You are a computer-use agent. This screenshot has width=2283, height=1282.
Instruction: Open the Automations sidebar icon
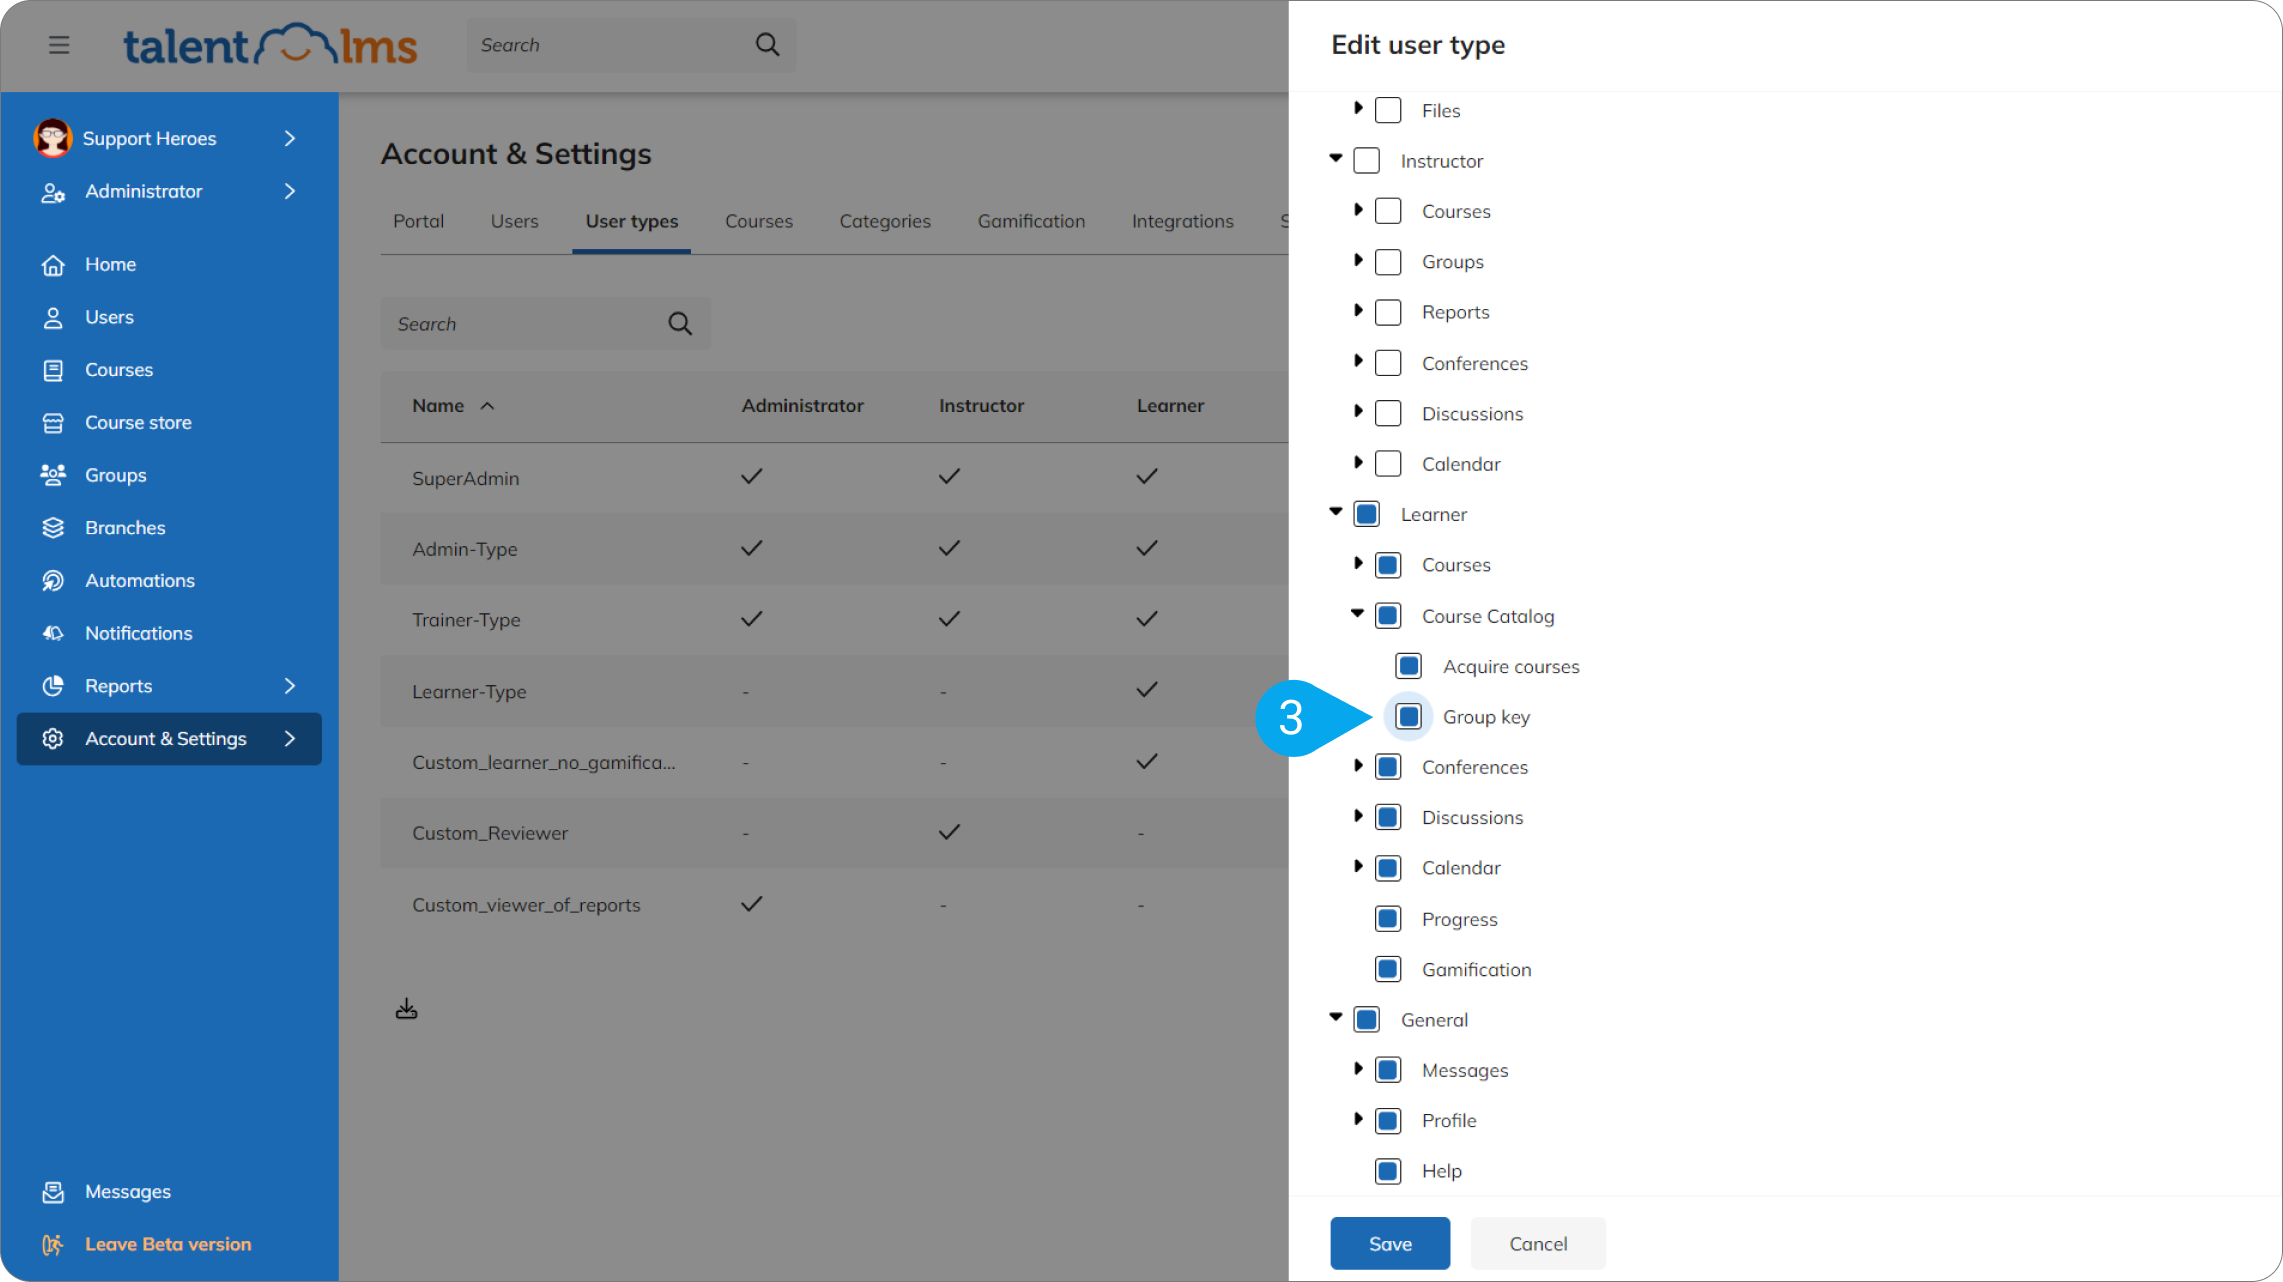point(53,581)
